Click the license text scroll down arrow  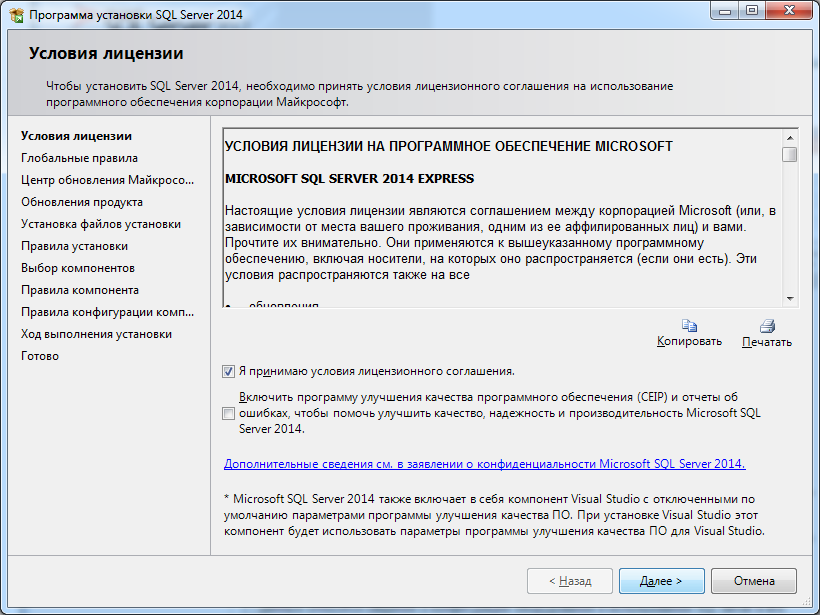pyautogui.click(x=790, y=298)
